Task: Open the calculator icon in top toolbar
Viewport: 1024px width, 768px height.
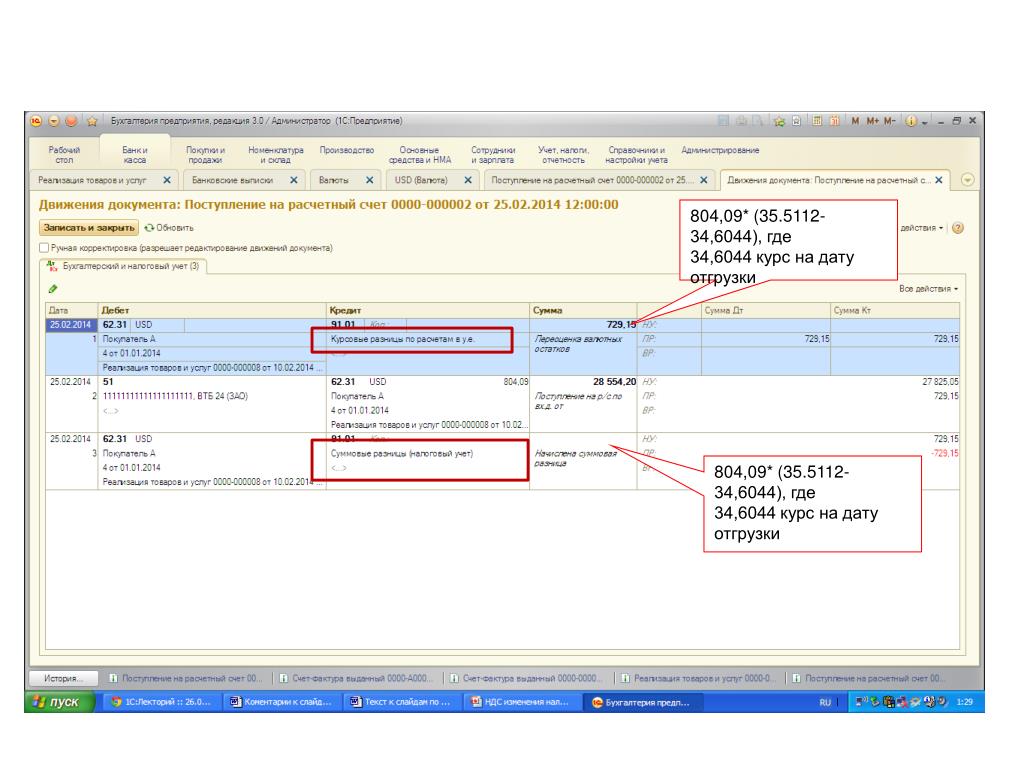Action: pyautogui.click(x=816, y=121)
